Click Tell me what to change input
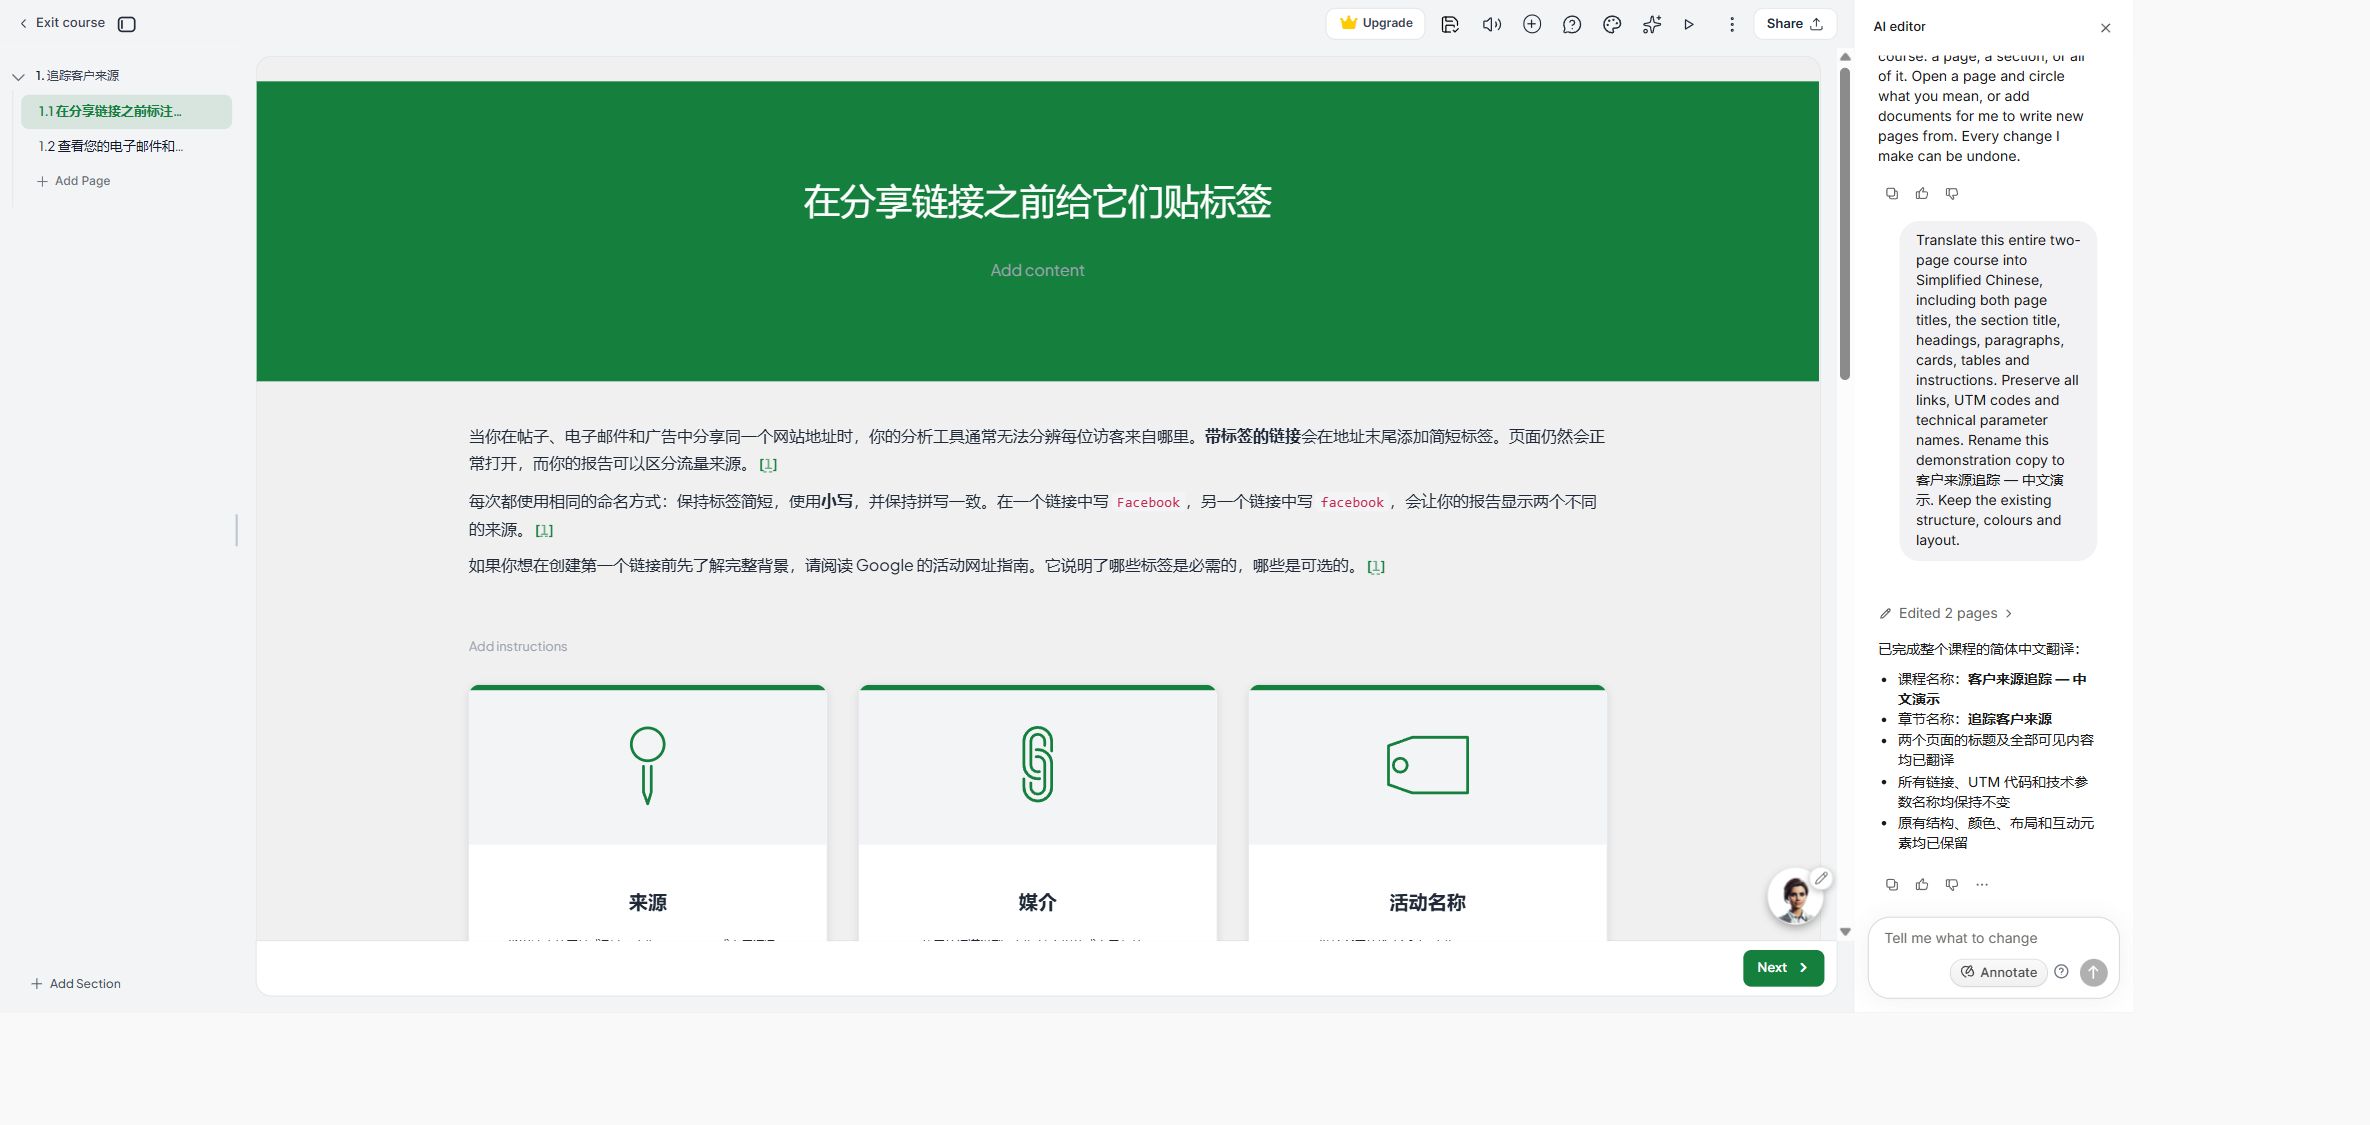This screenshot has height=1125, width=2370. 1992,938
